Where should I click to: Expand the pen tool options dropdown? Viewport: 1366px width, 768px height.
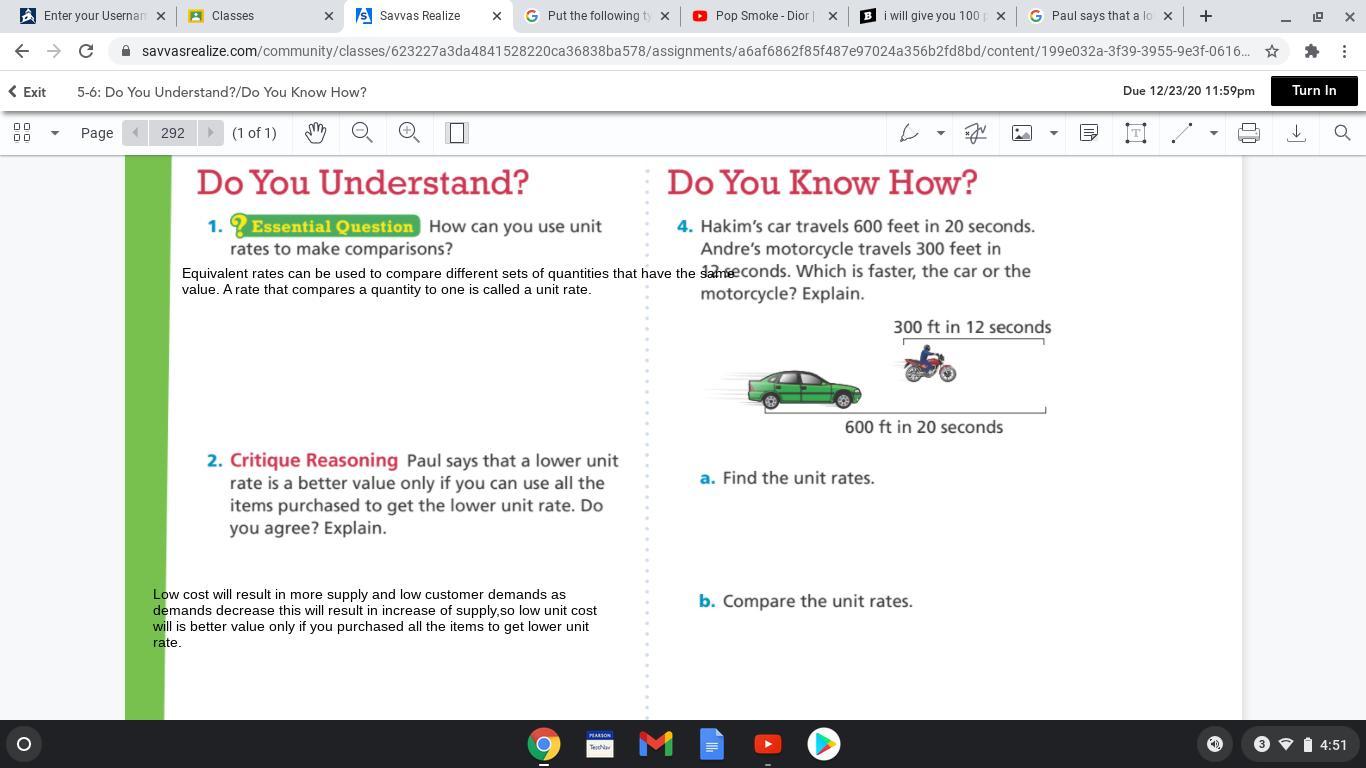coord(940,133)
